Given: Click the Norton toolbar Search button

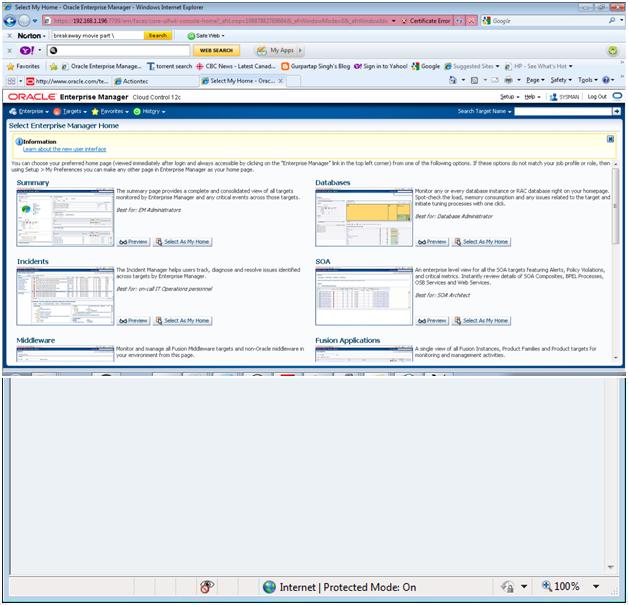Looking at the screenshot, I should 157,36.
